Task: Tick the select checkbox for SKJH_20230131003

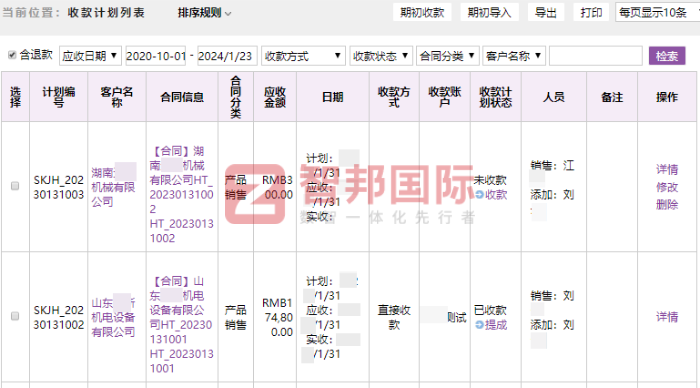Action: (x=15, y=186)
